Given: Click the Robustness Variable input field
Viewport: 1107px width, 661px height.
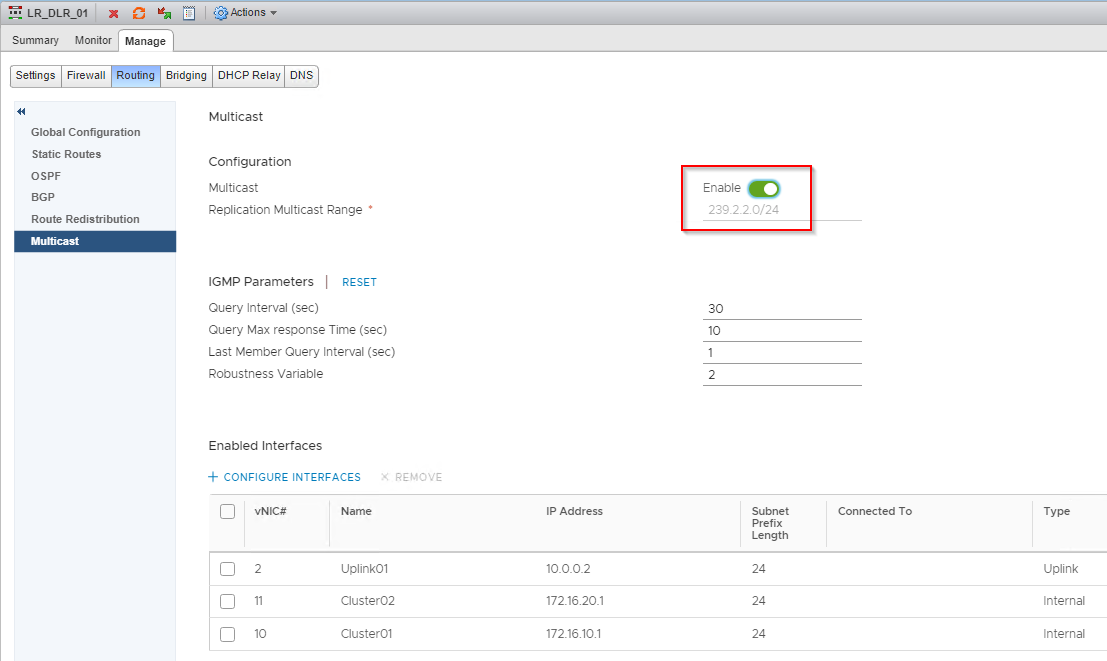Looking at the screenshot, I should pos(782,375).
